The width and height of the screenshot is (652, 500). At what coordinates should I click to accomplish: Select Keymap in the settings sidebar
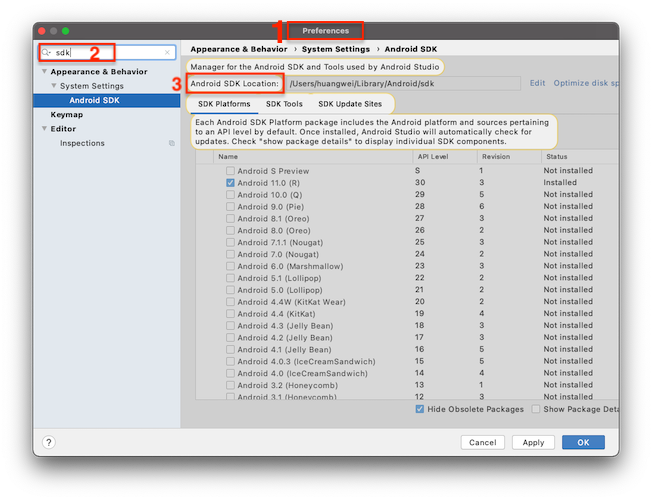coord(67,115)
